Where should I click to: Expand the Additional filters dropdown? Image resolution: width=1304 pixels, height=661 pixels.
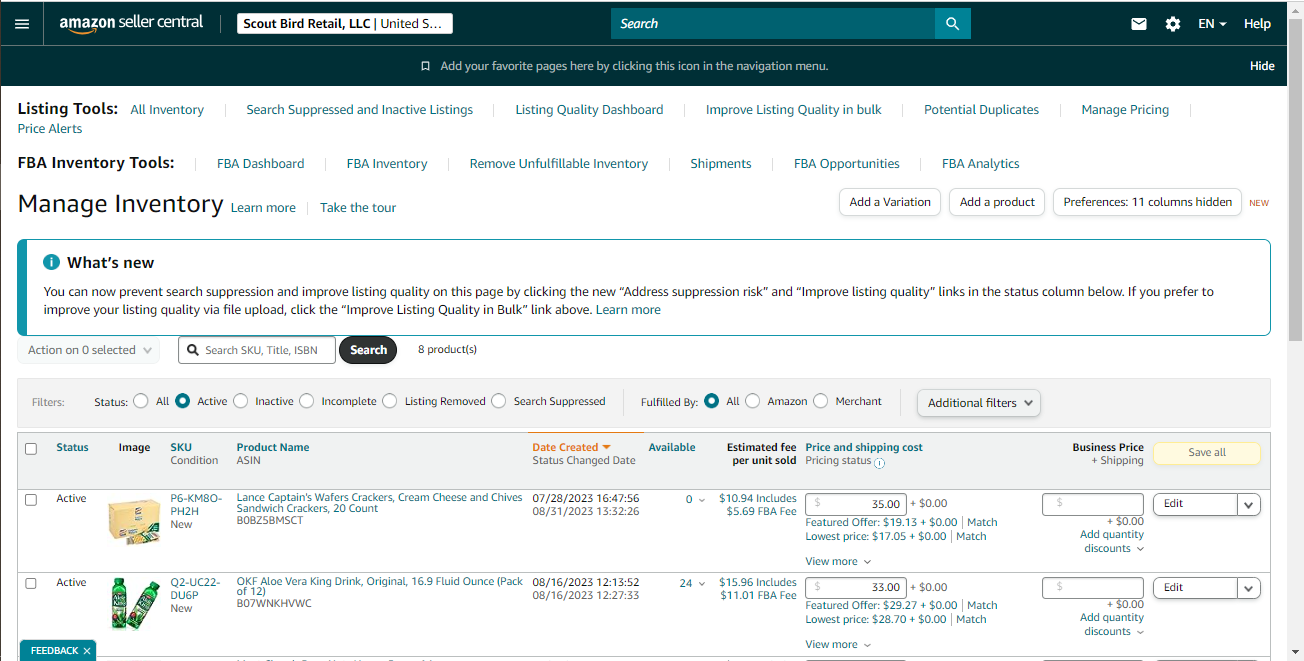click(x=979, y=403)
